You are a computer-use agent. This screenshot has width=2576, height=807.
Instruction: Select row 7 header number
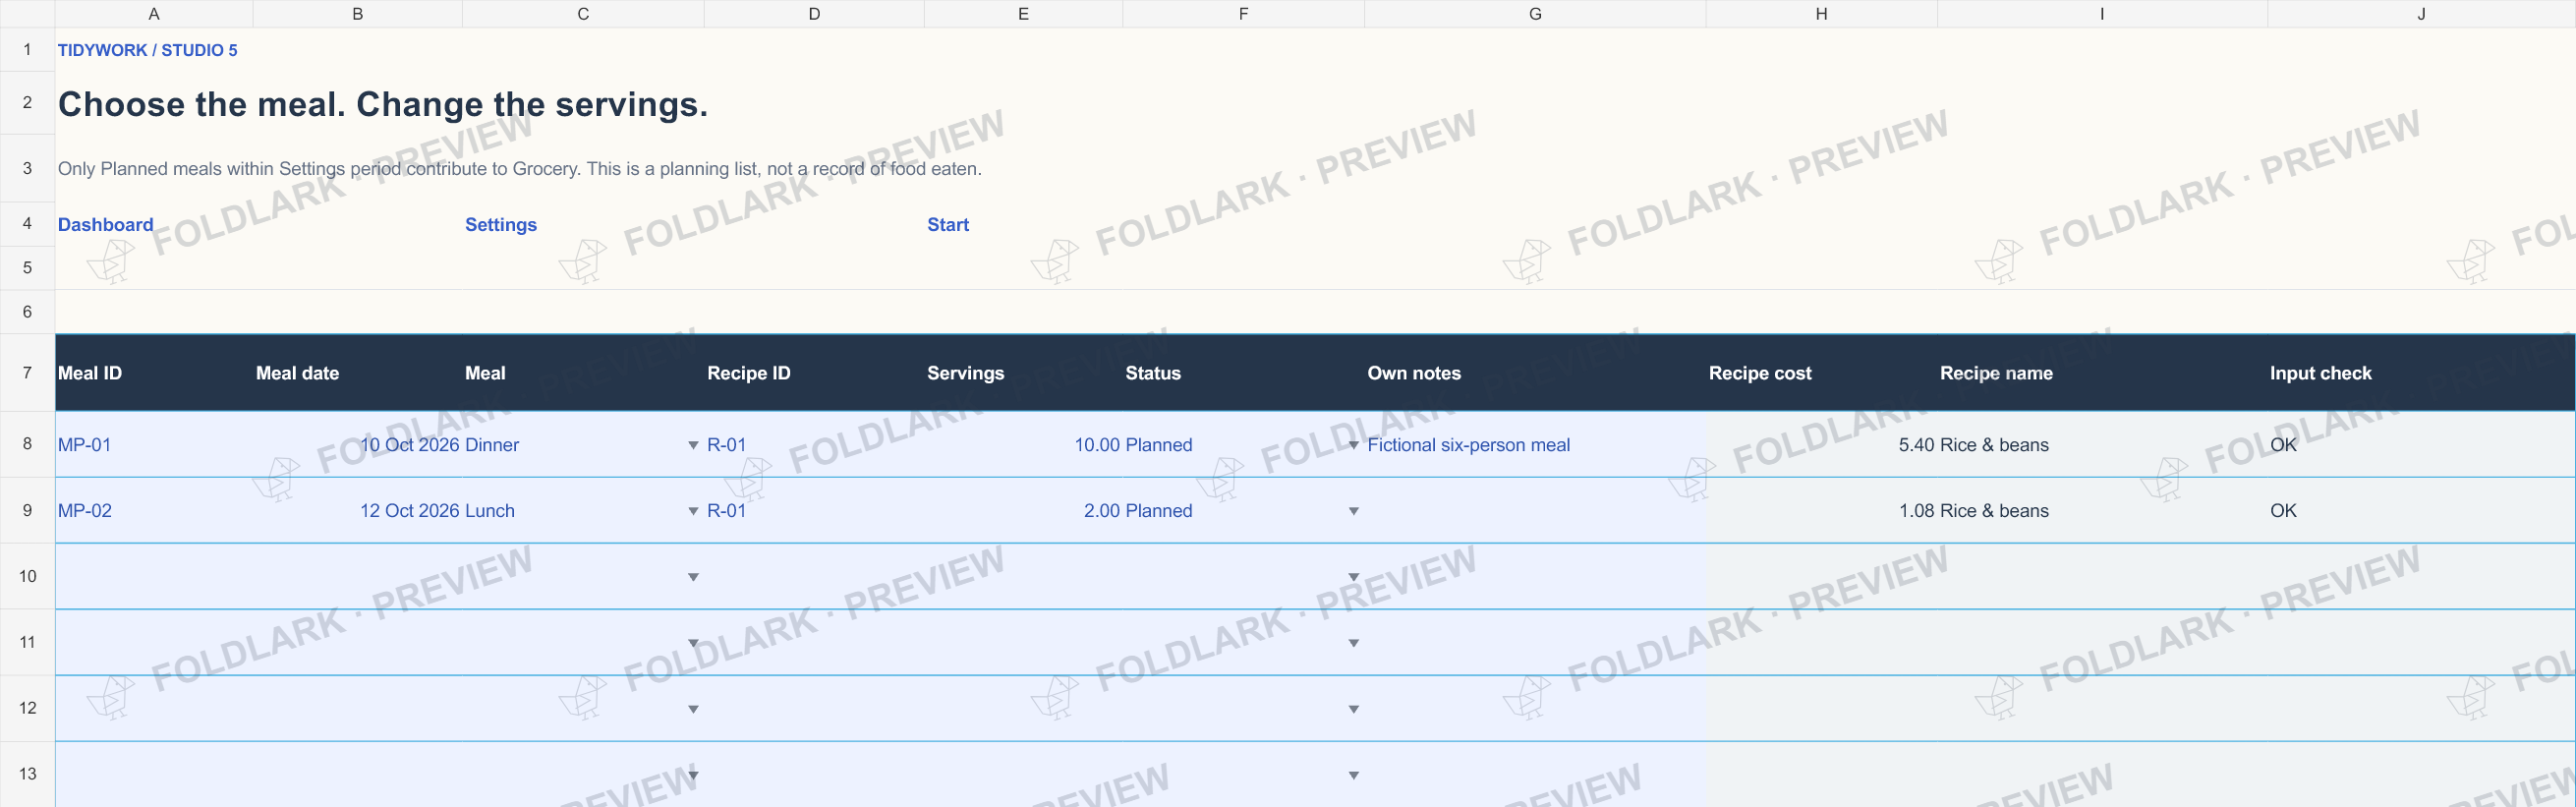[x=27, y=373]
